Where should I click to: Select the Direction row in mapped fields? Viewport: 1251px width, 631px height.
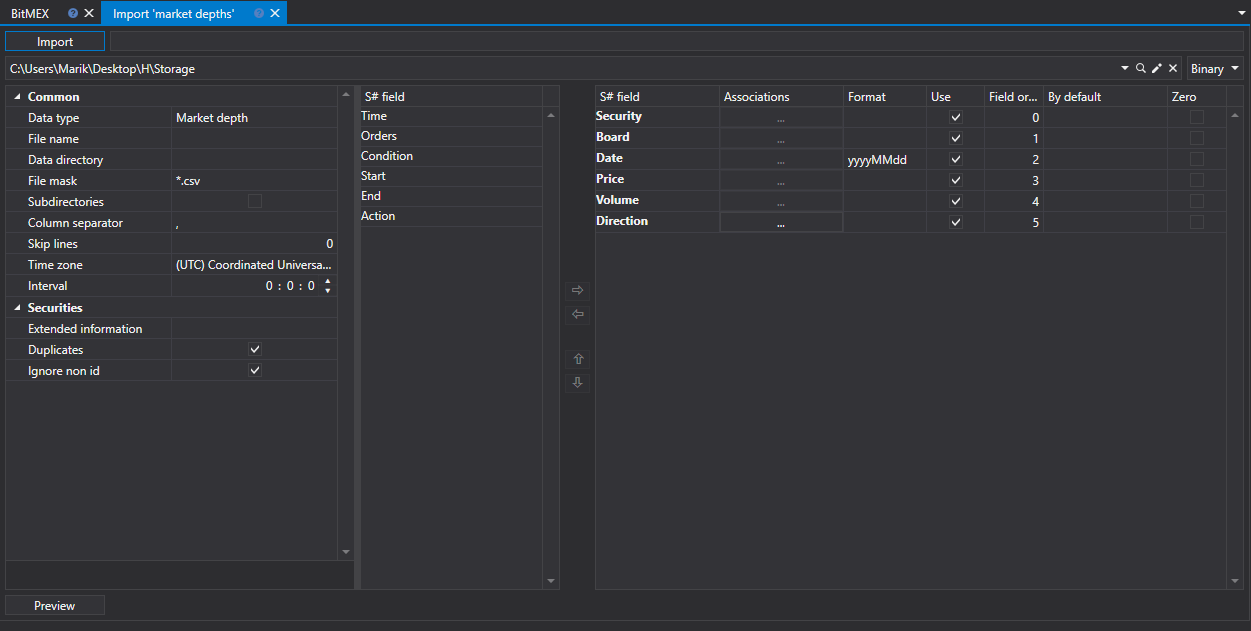pyautogui.click(x=911, y=223)
